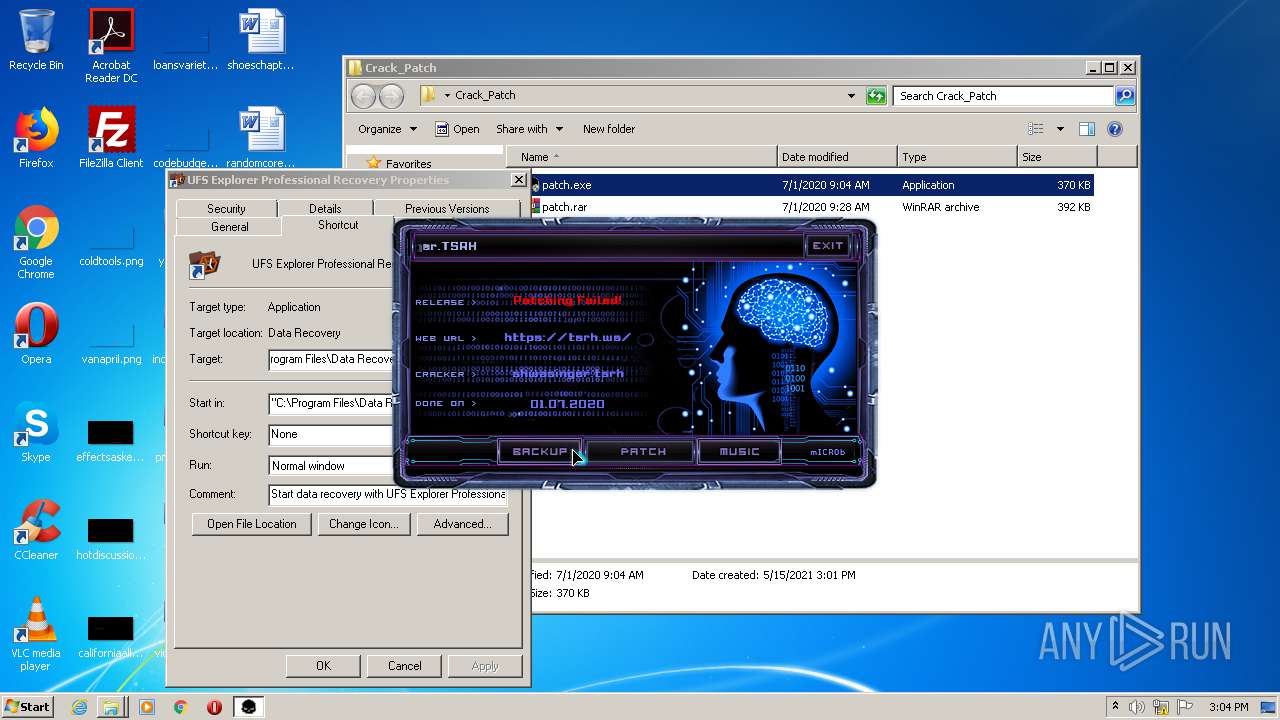1280x720 pixels.
Task: Open Firefox desktop shortcut
Action: (36, 138)
